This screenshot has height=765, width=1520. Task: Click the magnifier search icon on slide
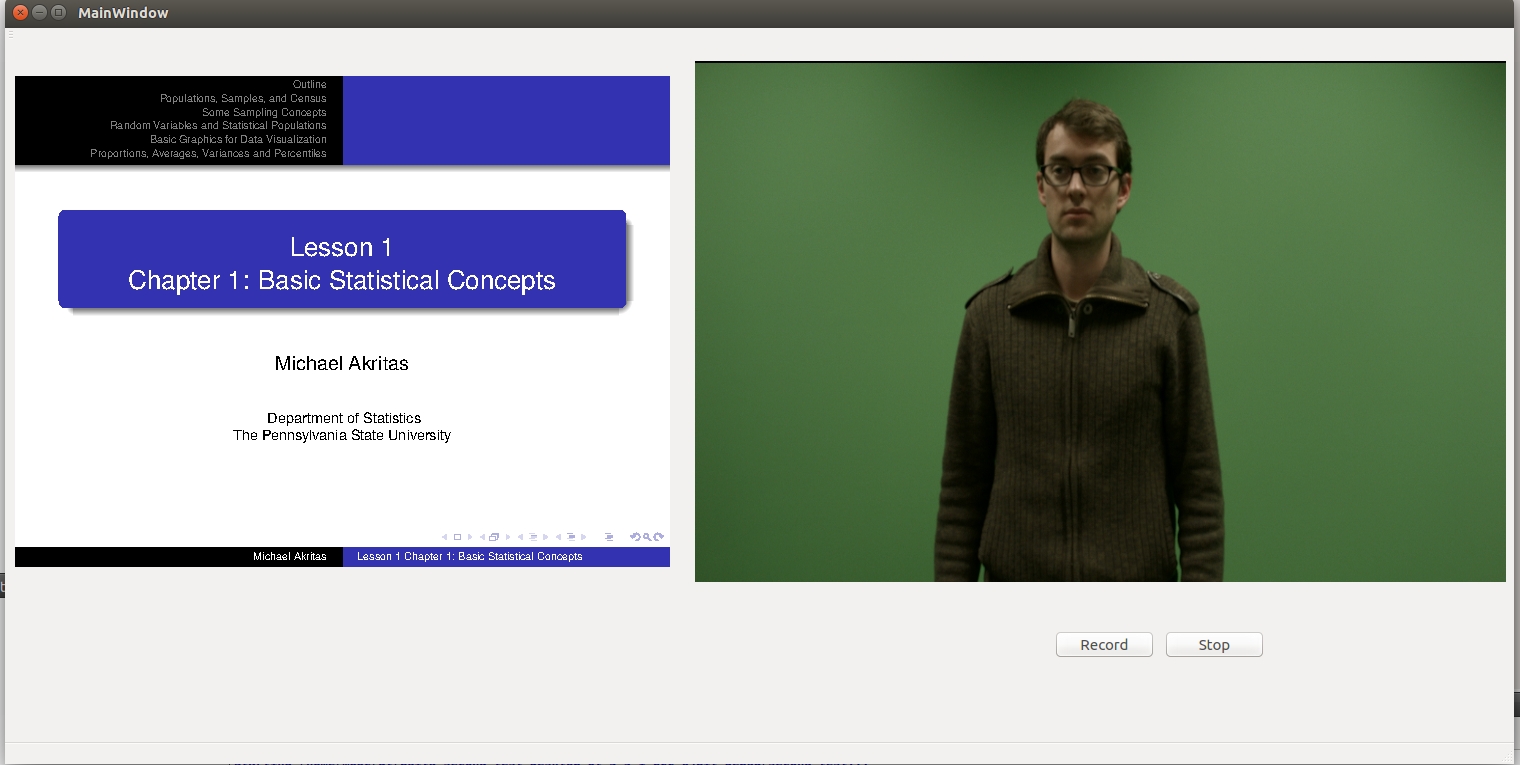click(647, 537)
